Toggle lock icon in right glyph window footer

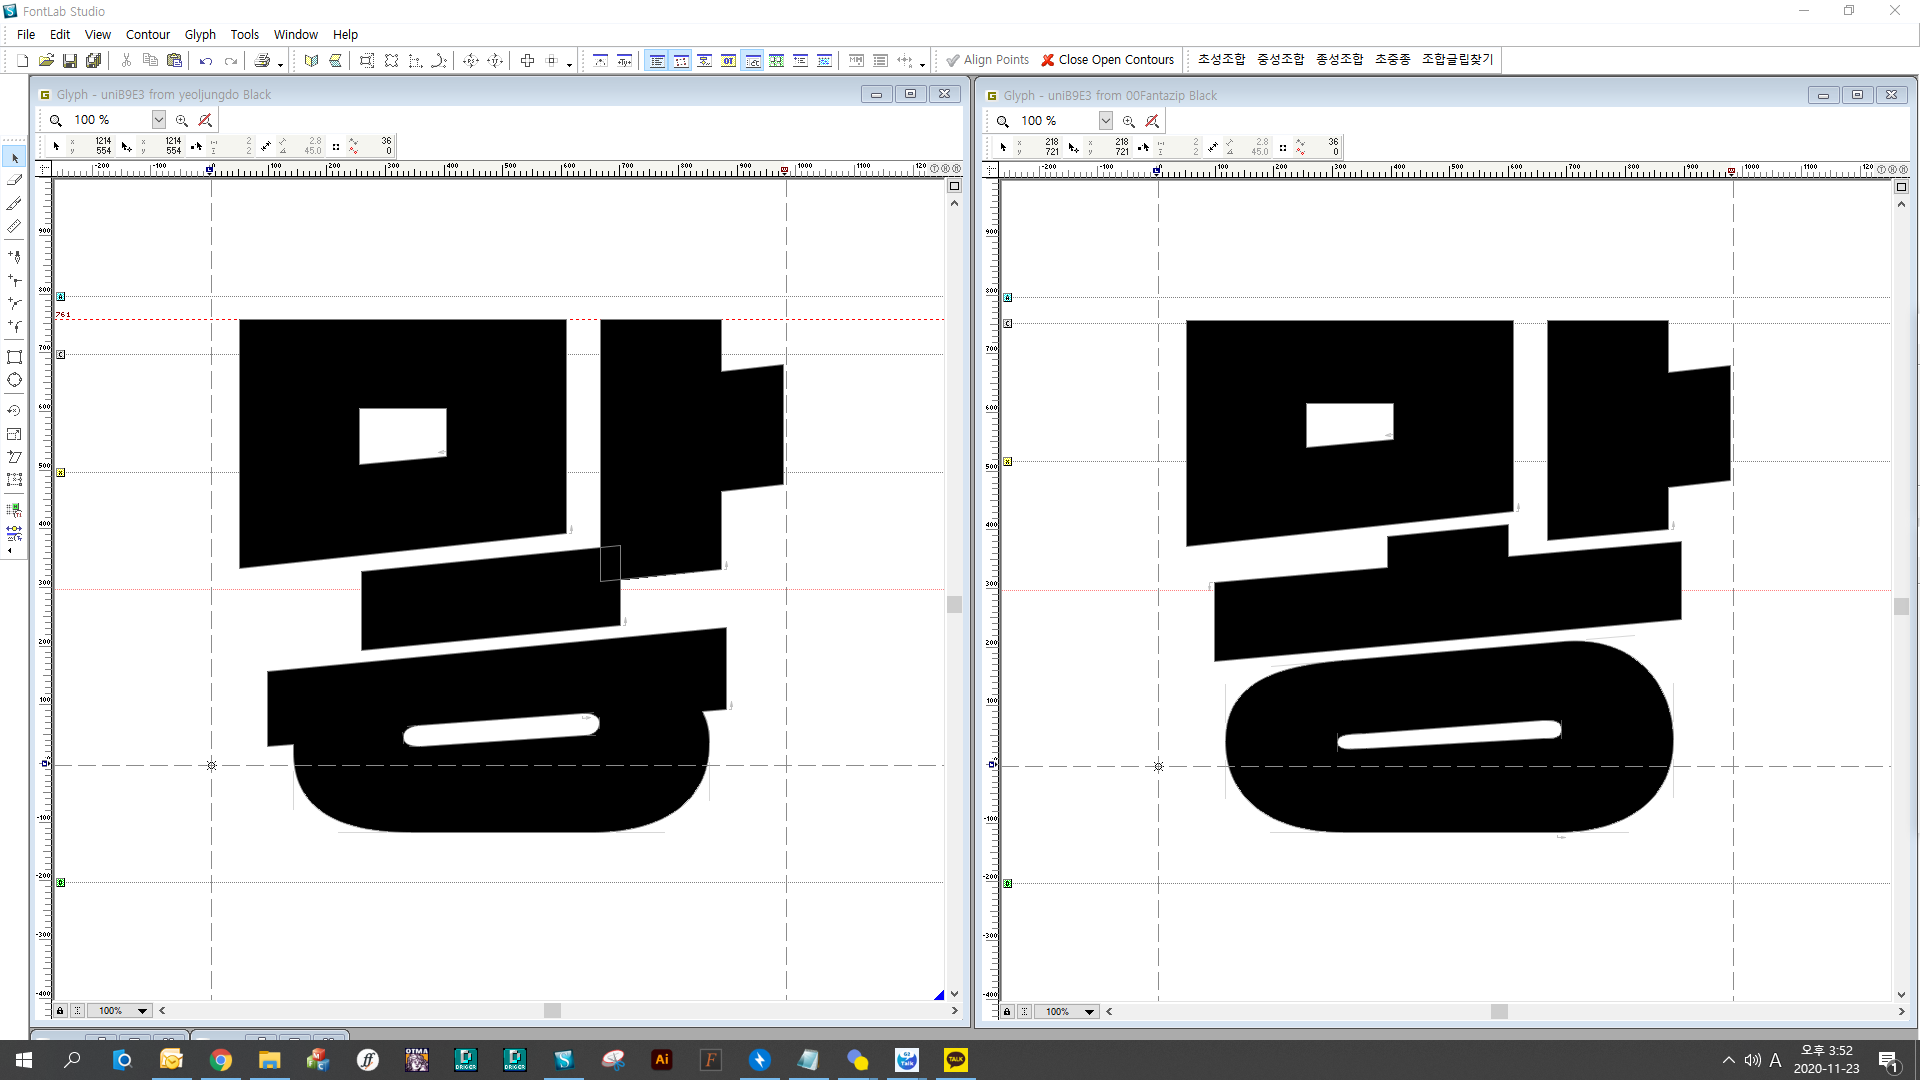point(1007,1012)
